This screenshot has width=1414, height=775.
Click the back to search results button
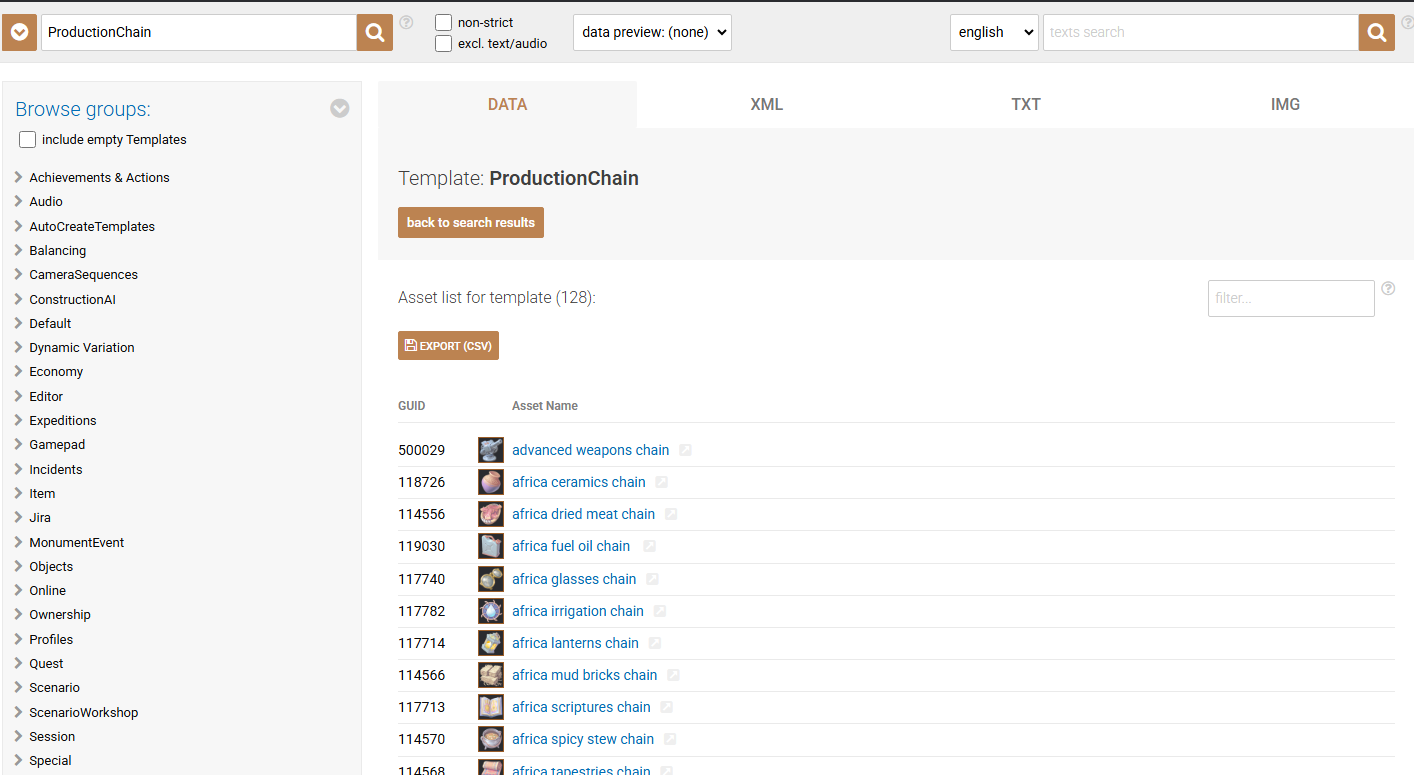[470, 222]
